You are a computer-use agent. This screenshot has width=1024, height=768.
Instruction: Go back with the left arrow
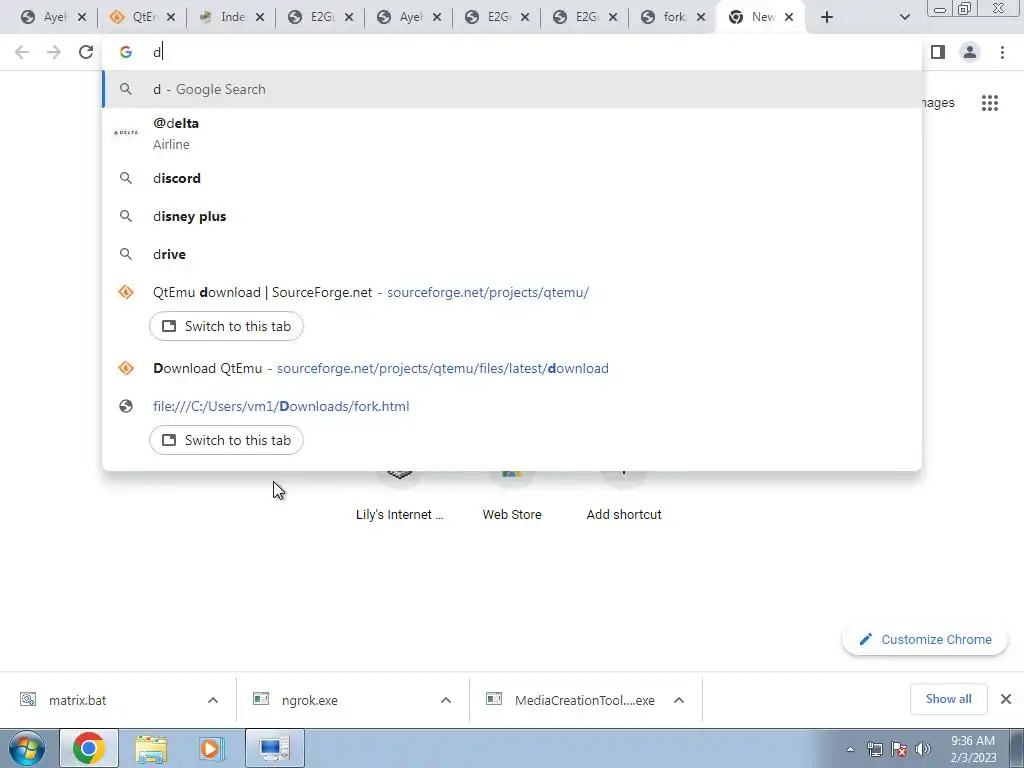(x=22, y=52)
